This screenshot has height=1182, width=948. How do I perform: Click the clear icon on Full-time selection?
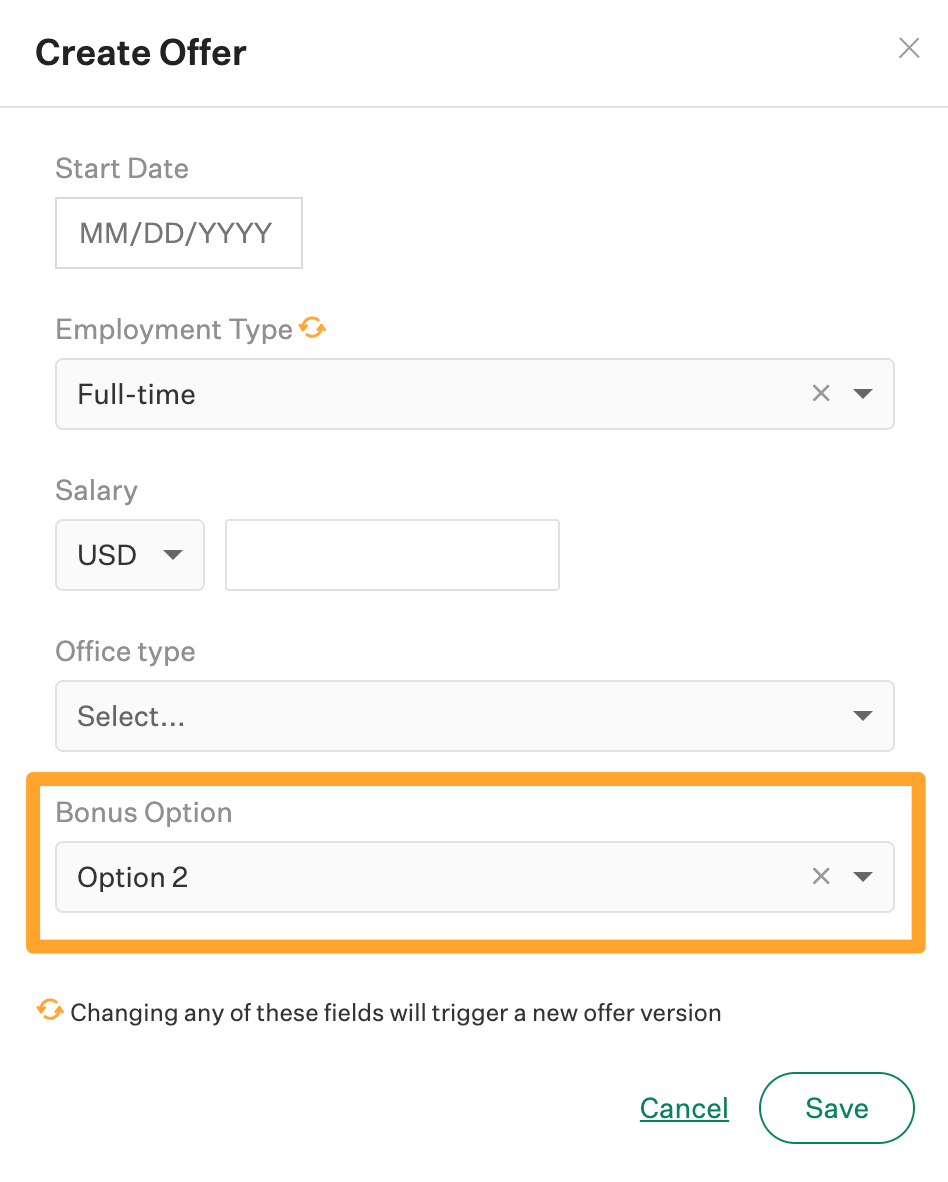click(821, 393)
